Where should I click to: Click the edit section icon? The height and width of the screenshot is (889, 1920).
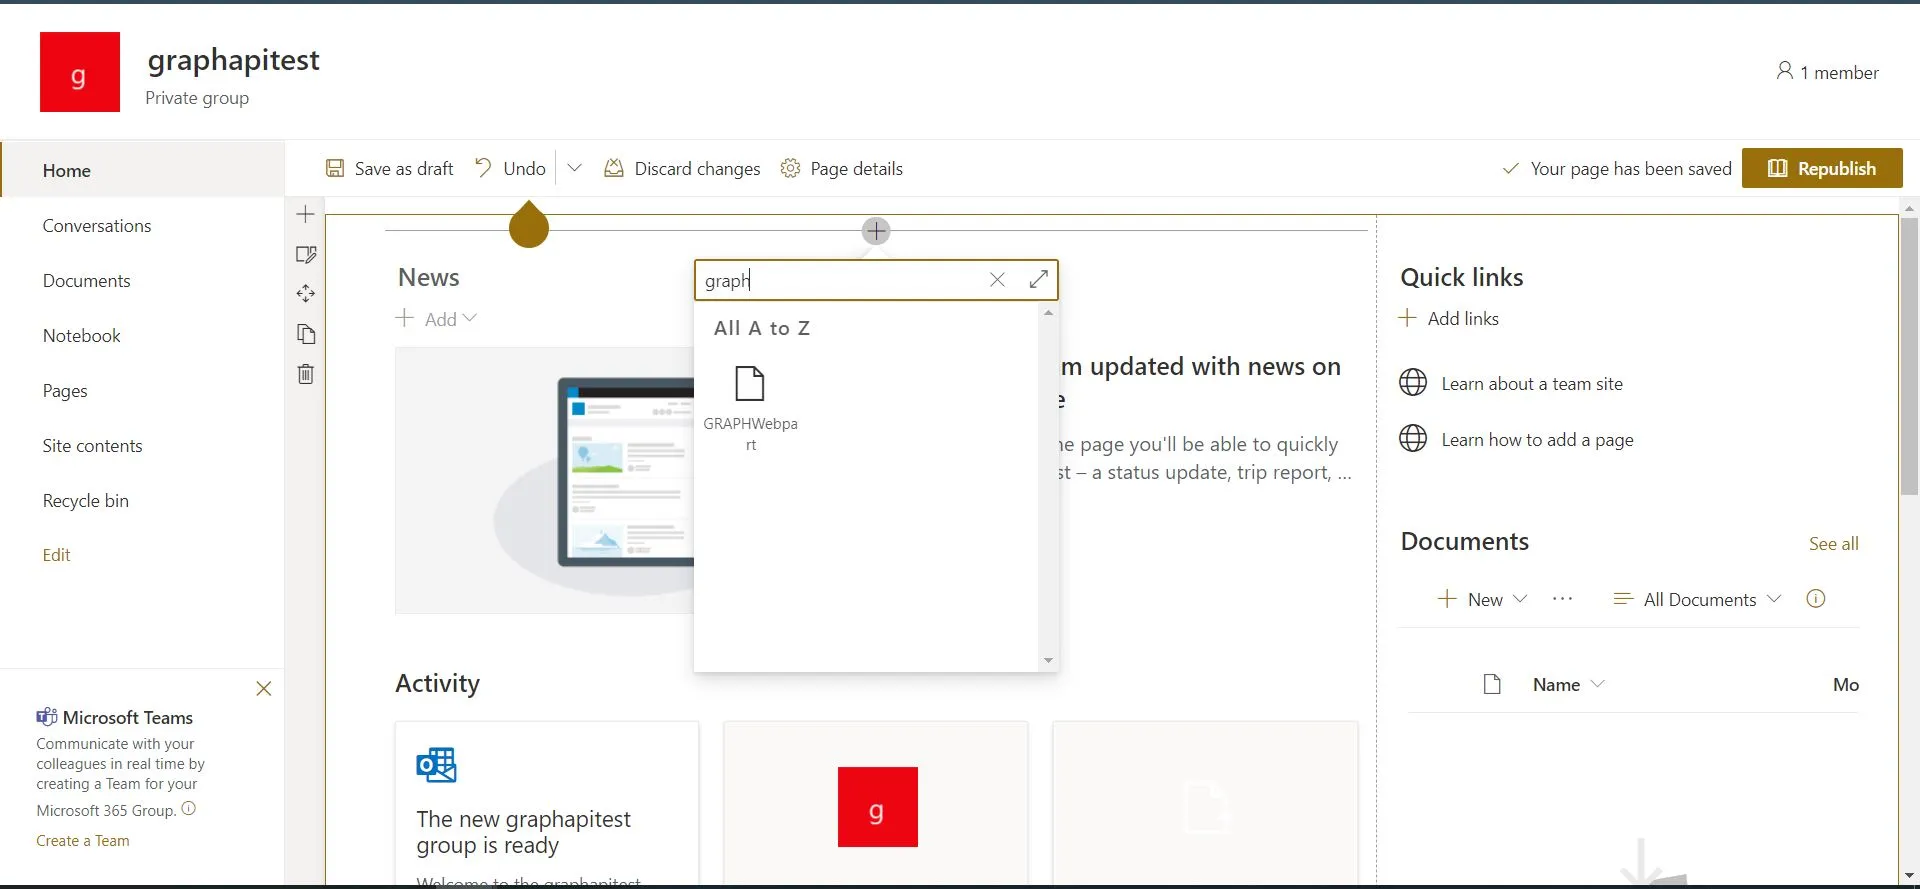tap(306, 254)
